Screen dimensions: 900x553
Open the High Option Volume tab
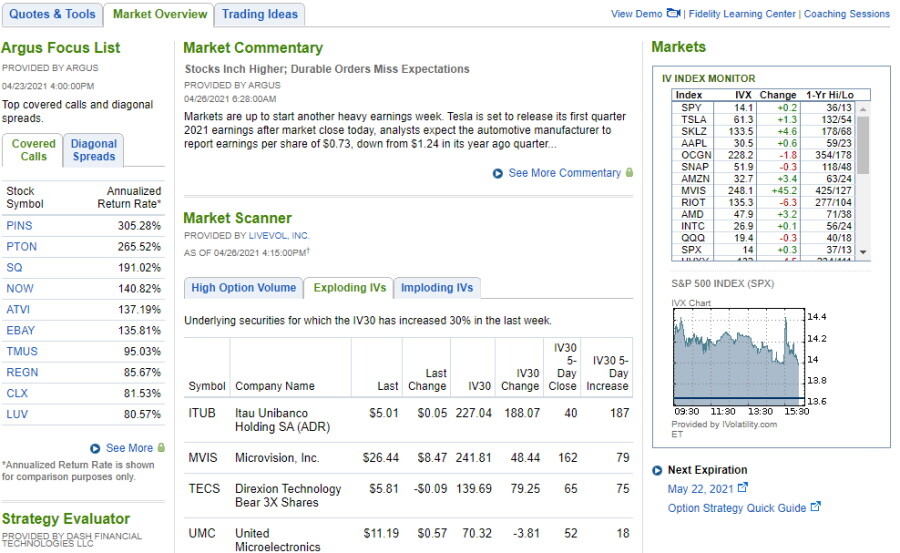click(x=243, y=288)
